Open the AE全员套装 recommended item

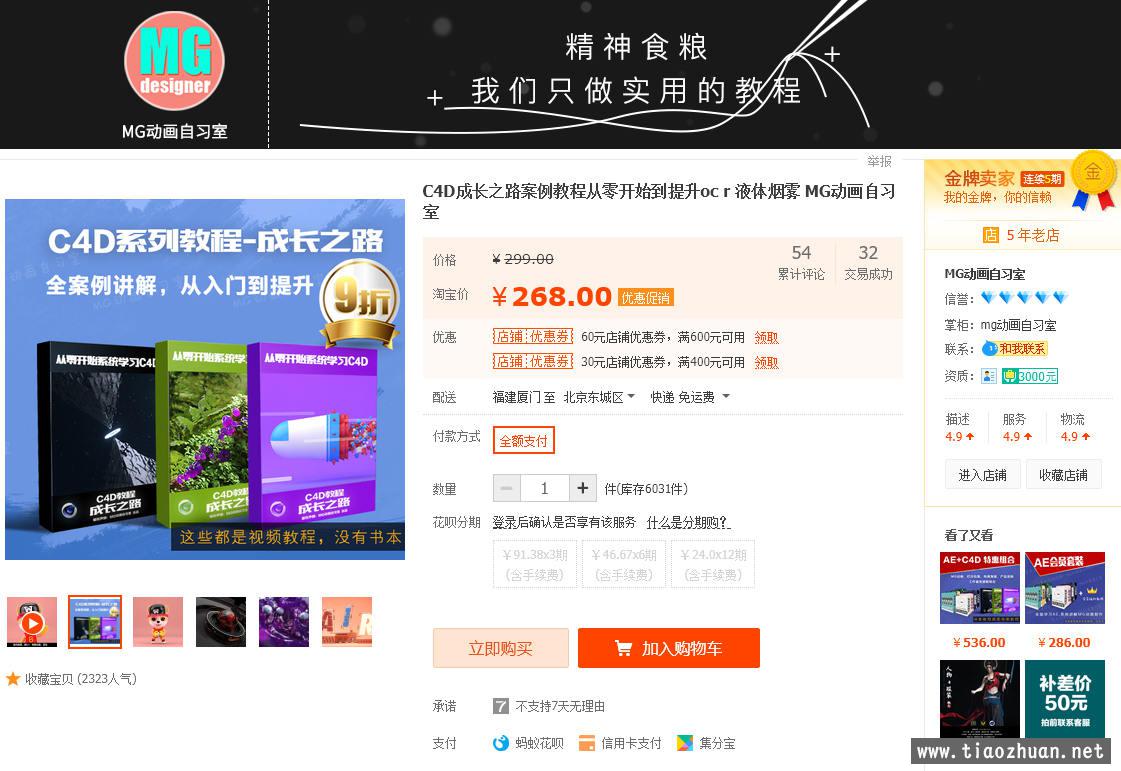pyautogui.click(x=1065, y=588)
